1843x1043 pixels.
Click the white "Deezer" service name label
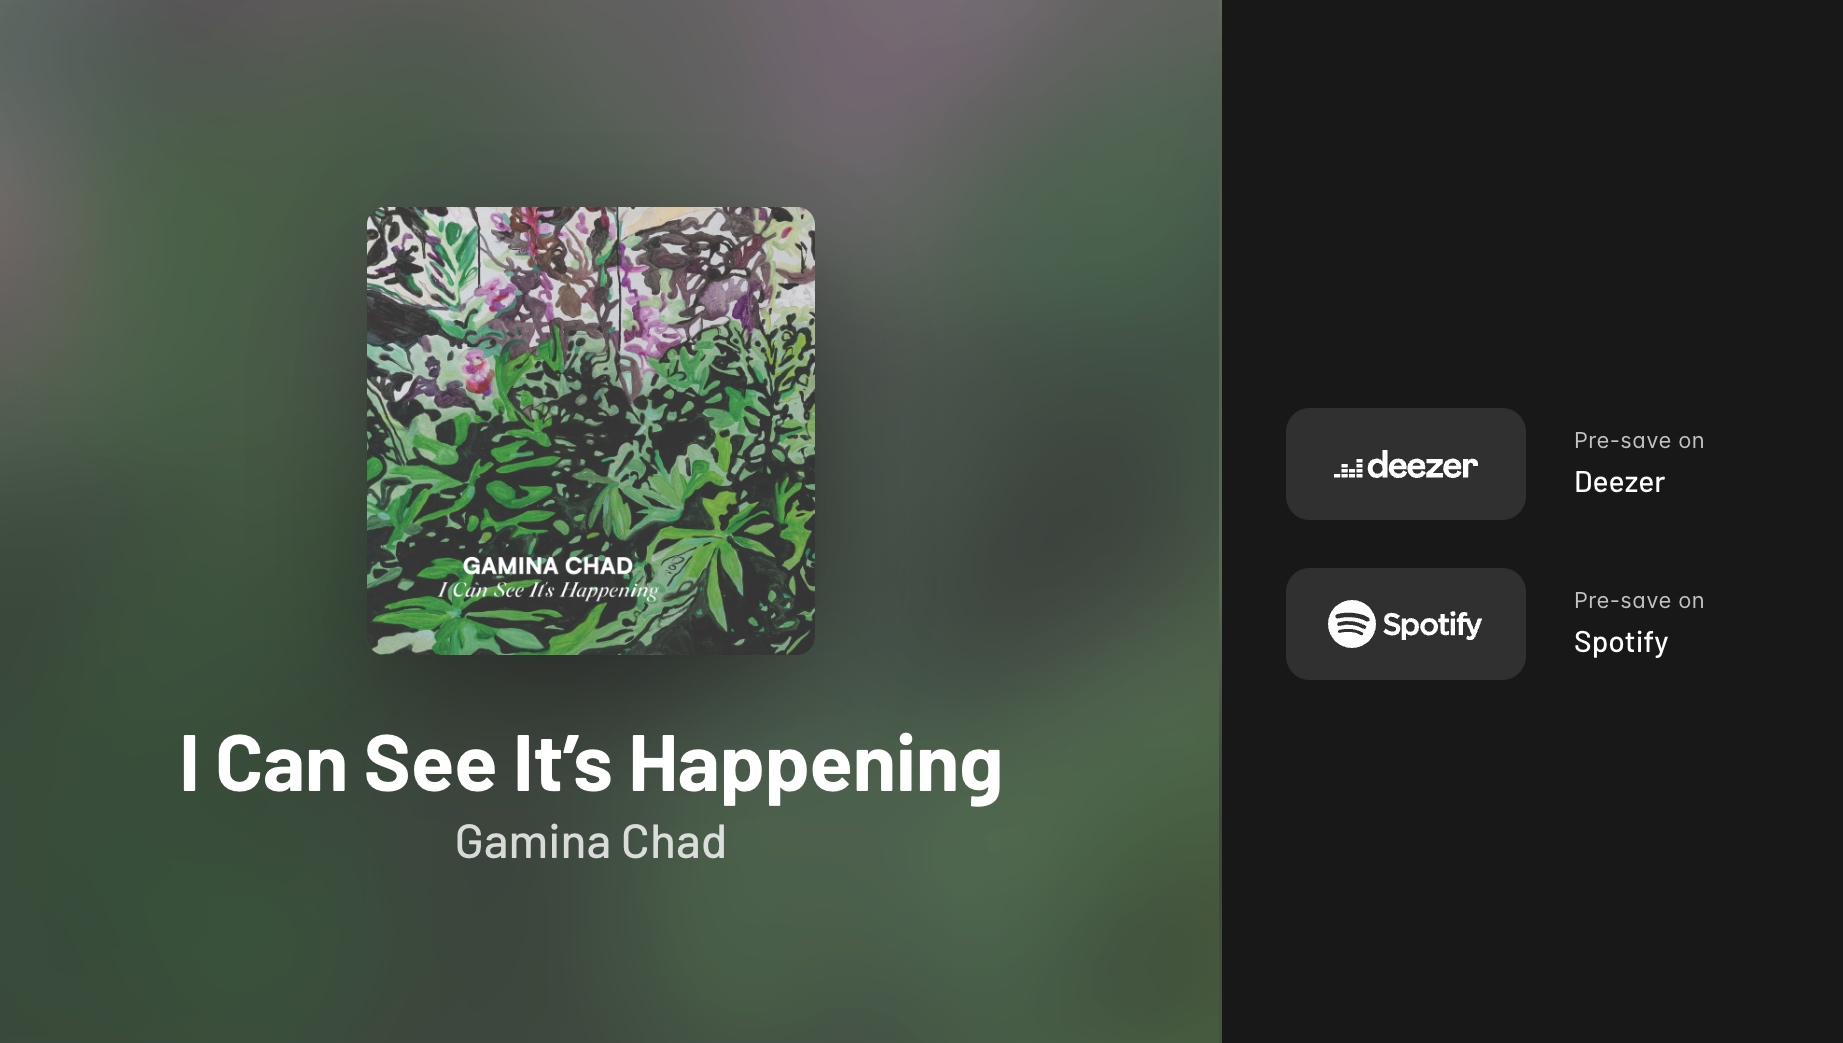pyautogui.click(x=1619, y=482)
